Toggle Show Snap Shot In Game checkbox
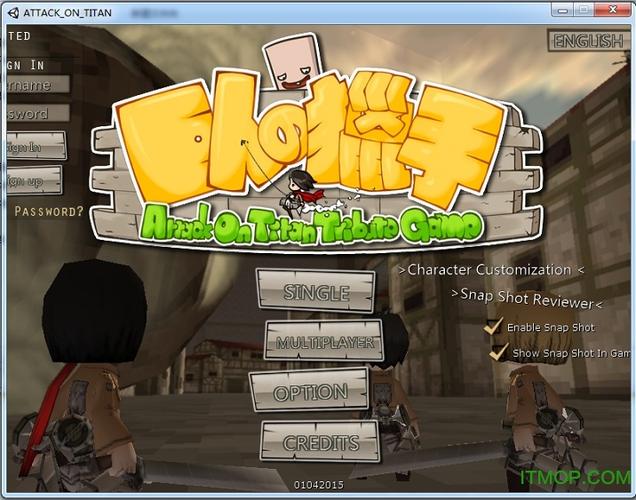 [498, 352]
